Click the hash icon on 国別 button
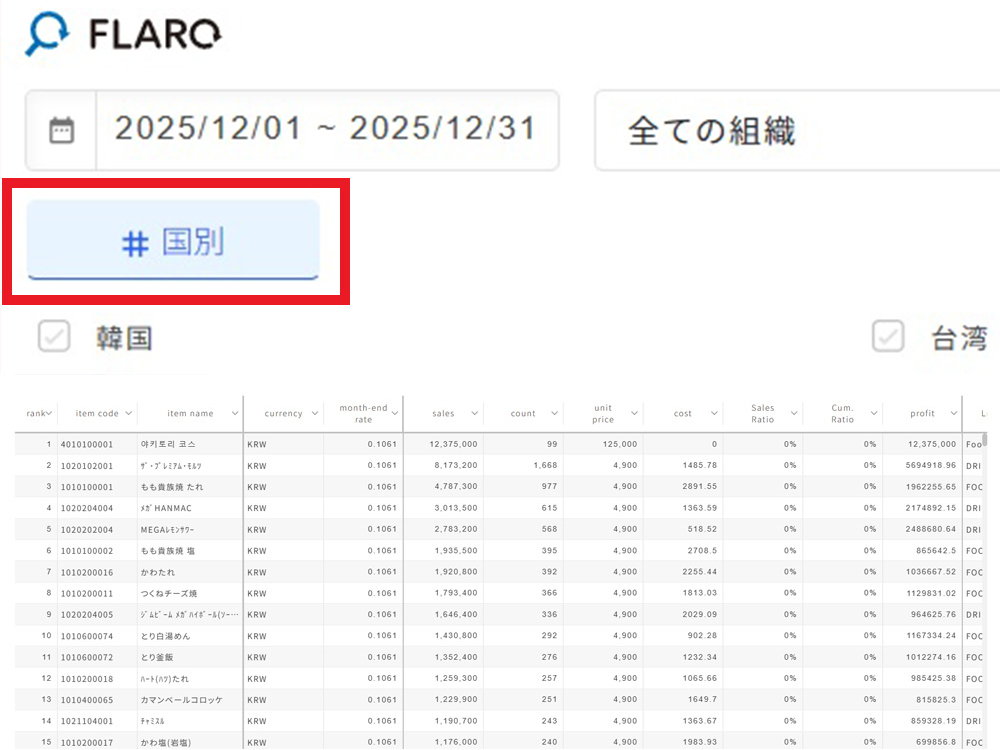The width and height of the screenshot is (1000, 750). [135, 243]
